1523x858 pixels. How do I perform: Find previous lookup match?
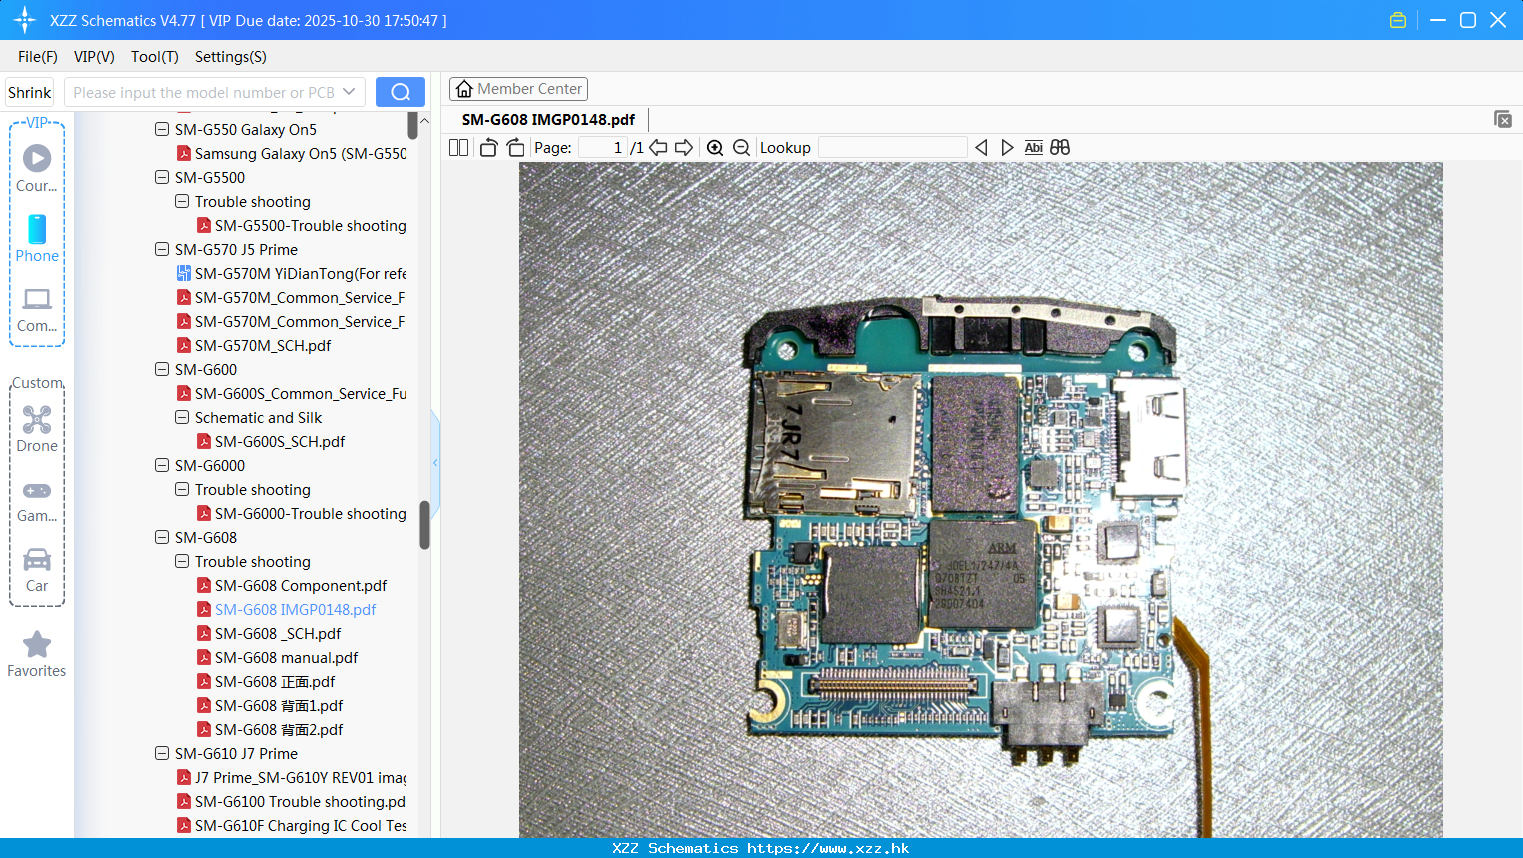coord(981,148)
